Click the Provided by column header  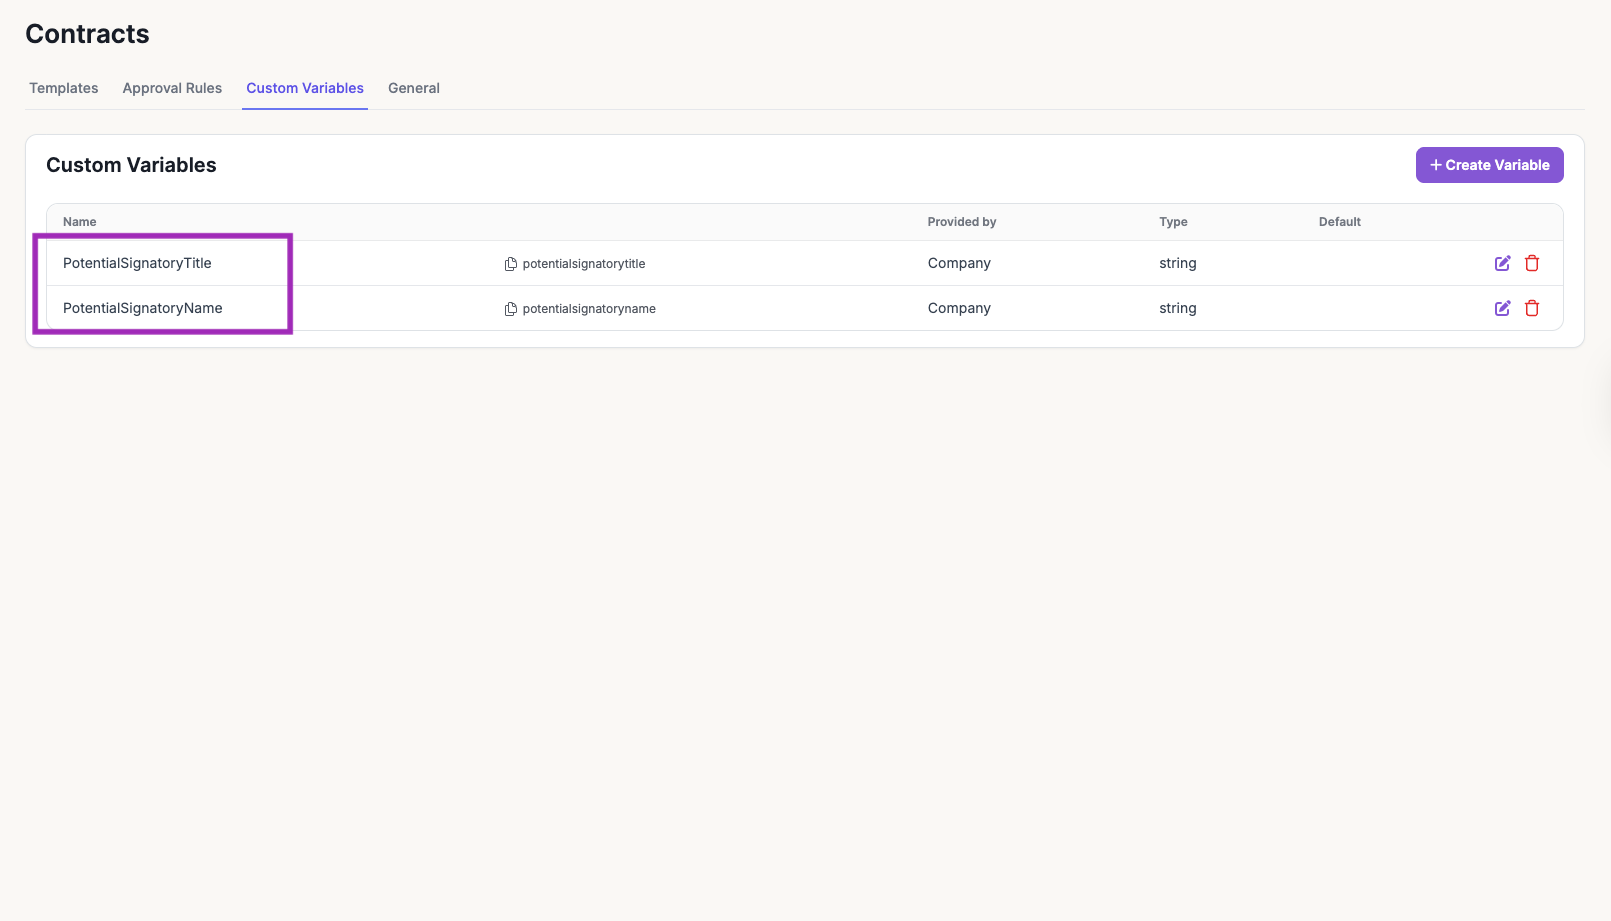point(961,222)
